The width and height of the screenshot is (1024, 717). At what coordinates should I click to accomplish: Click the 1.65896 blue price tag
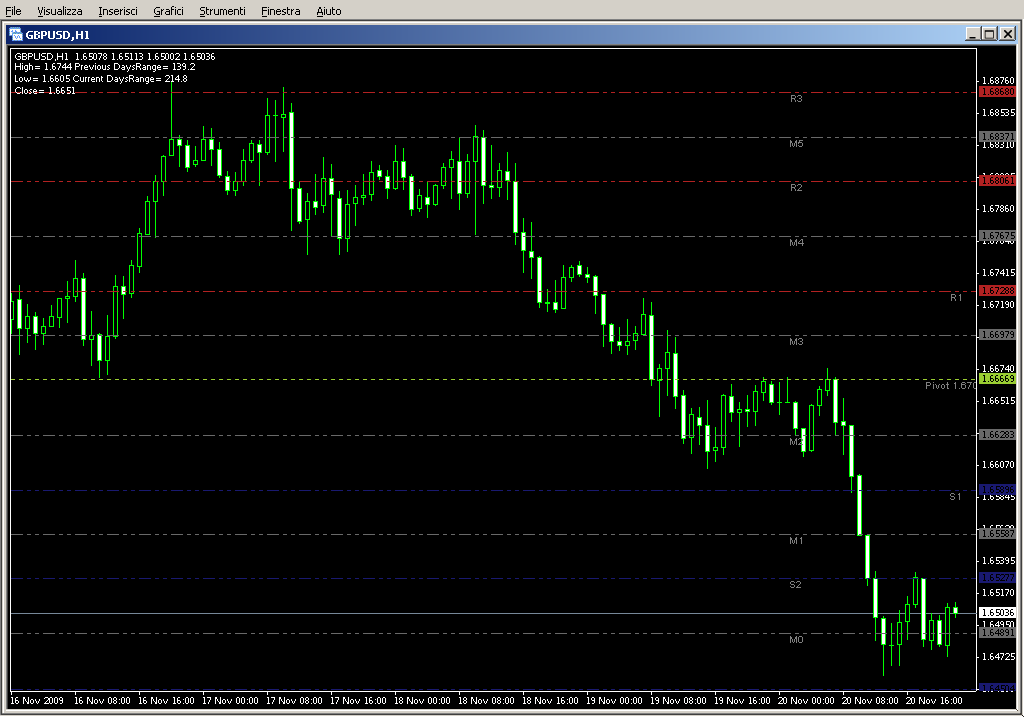[x=997, y=489]
